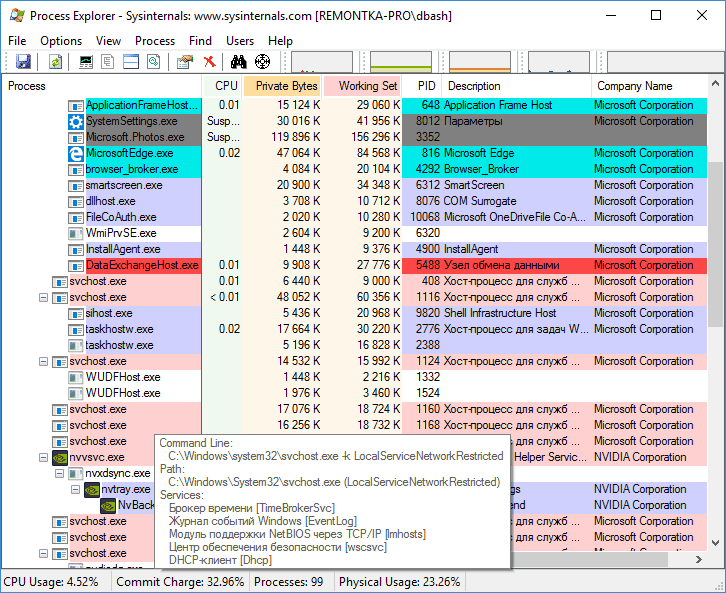Click the vertical scrollbar down arrow
This screenshot has height=593, width=726.
715,543
